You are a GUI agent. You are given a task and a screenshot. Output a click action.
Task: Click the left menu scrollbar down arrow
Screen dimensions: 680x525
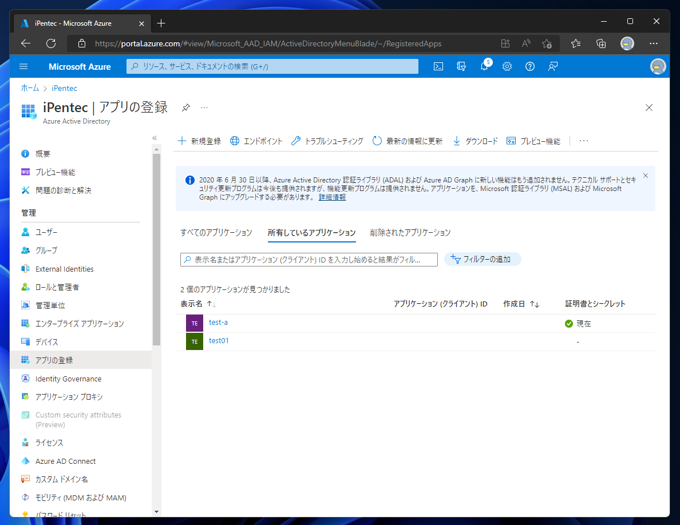156,512
